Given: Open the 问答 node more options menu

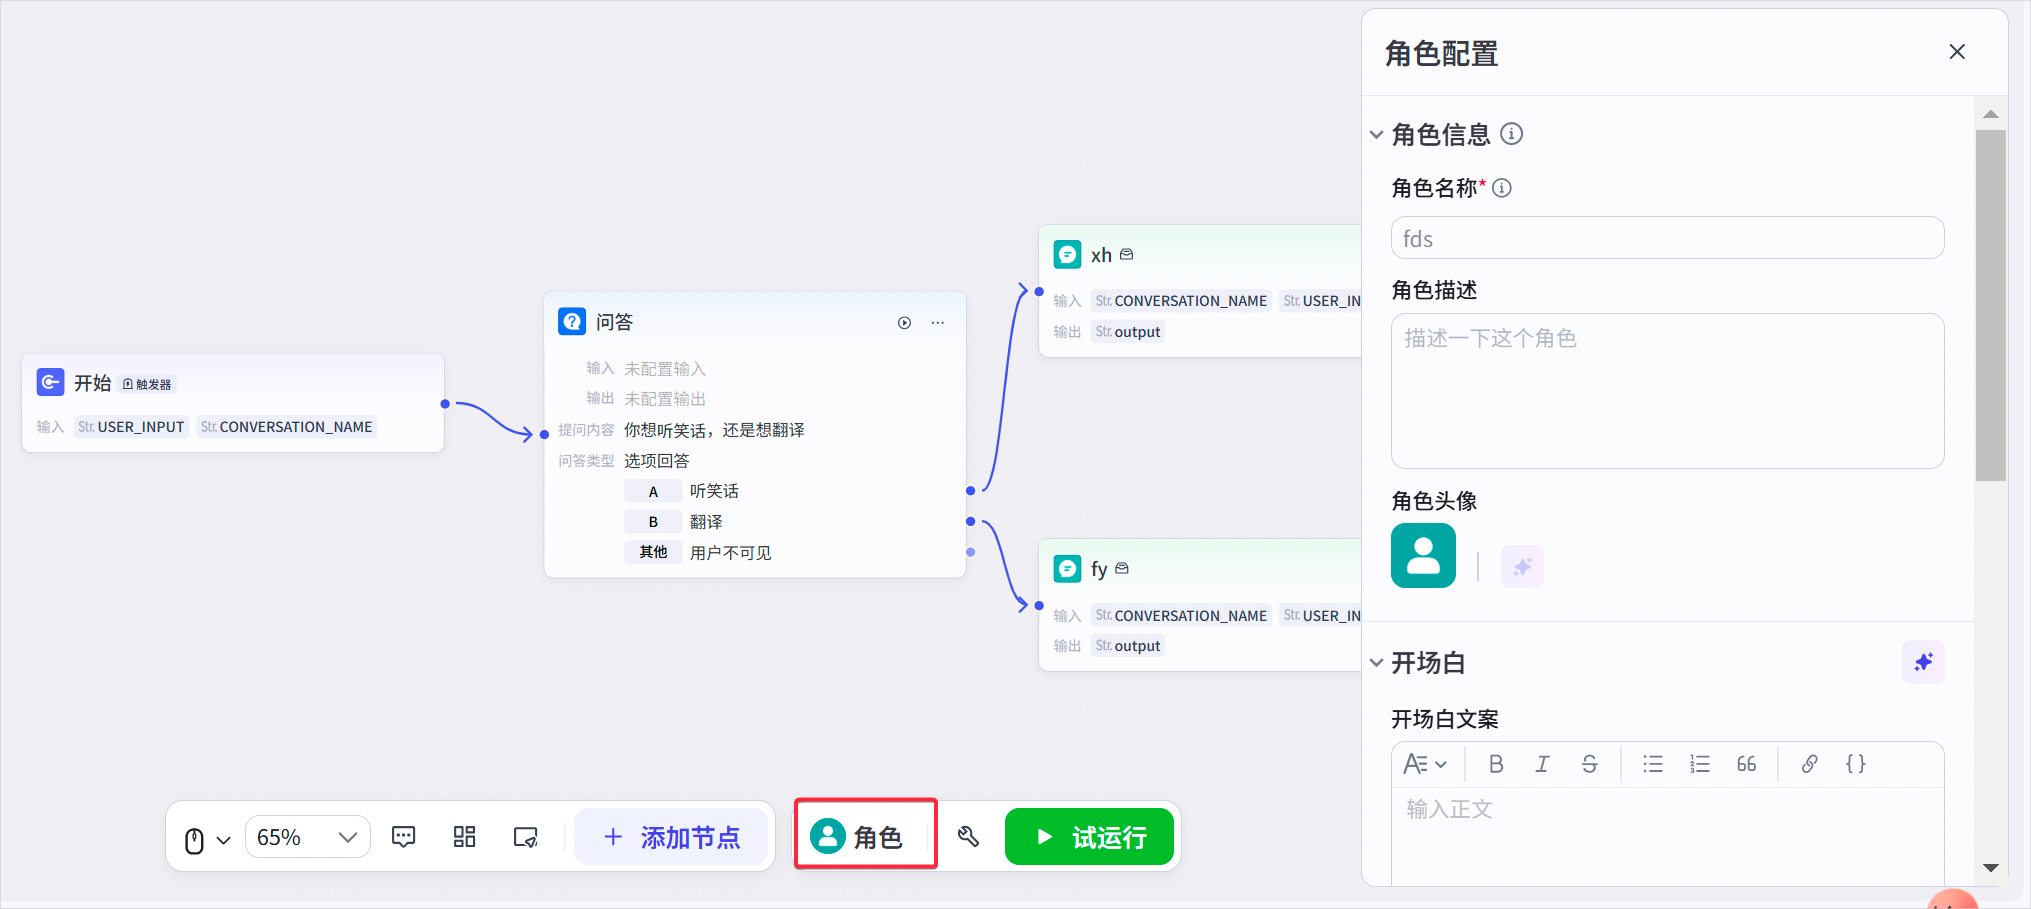Looking at the screenshot, I should pos(937,323).
